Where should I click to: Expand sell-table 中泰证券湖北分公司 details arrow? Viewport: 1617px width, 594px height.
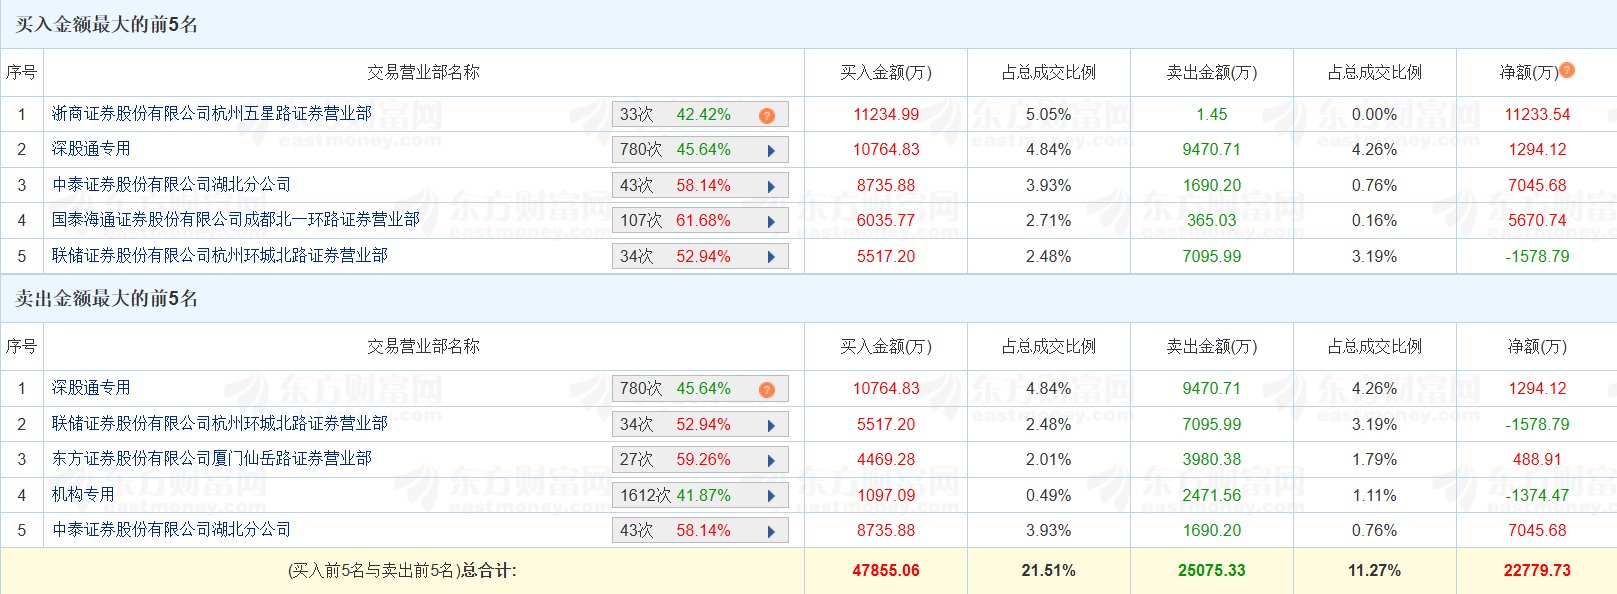click(x=771, y=531)
